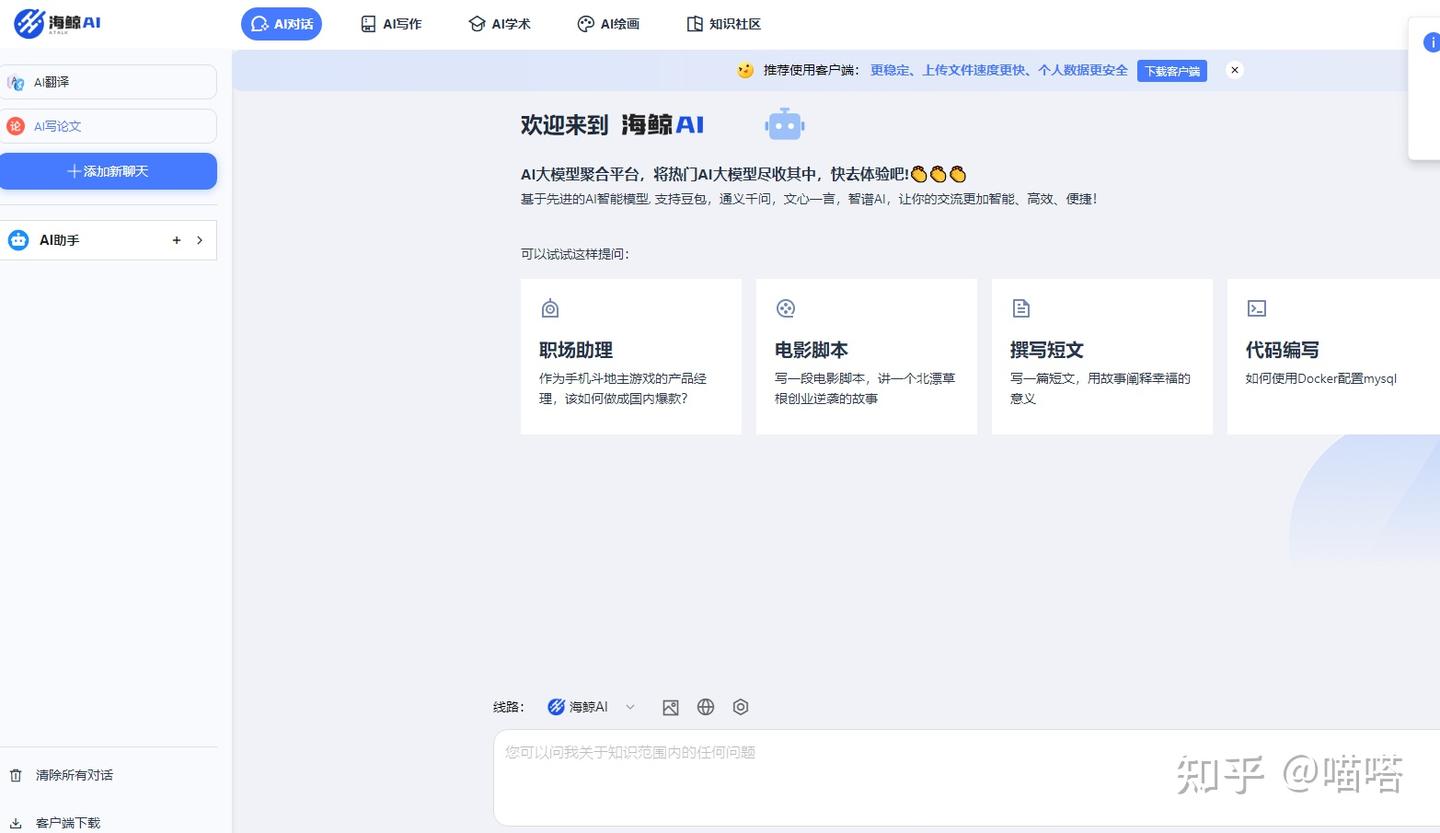
Task: Select the 职场助理 suggestion card
Action: (x=631, y=356)
